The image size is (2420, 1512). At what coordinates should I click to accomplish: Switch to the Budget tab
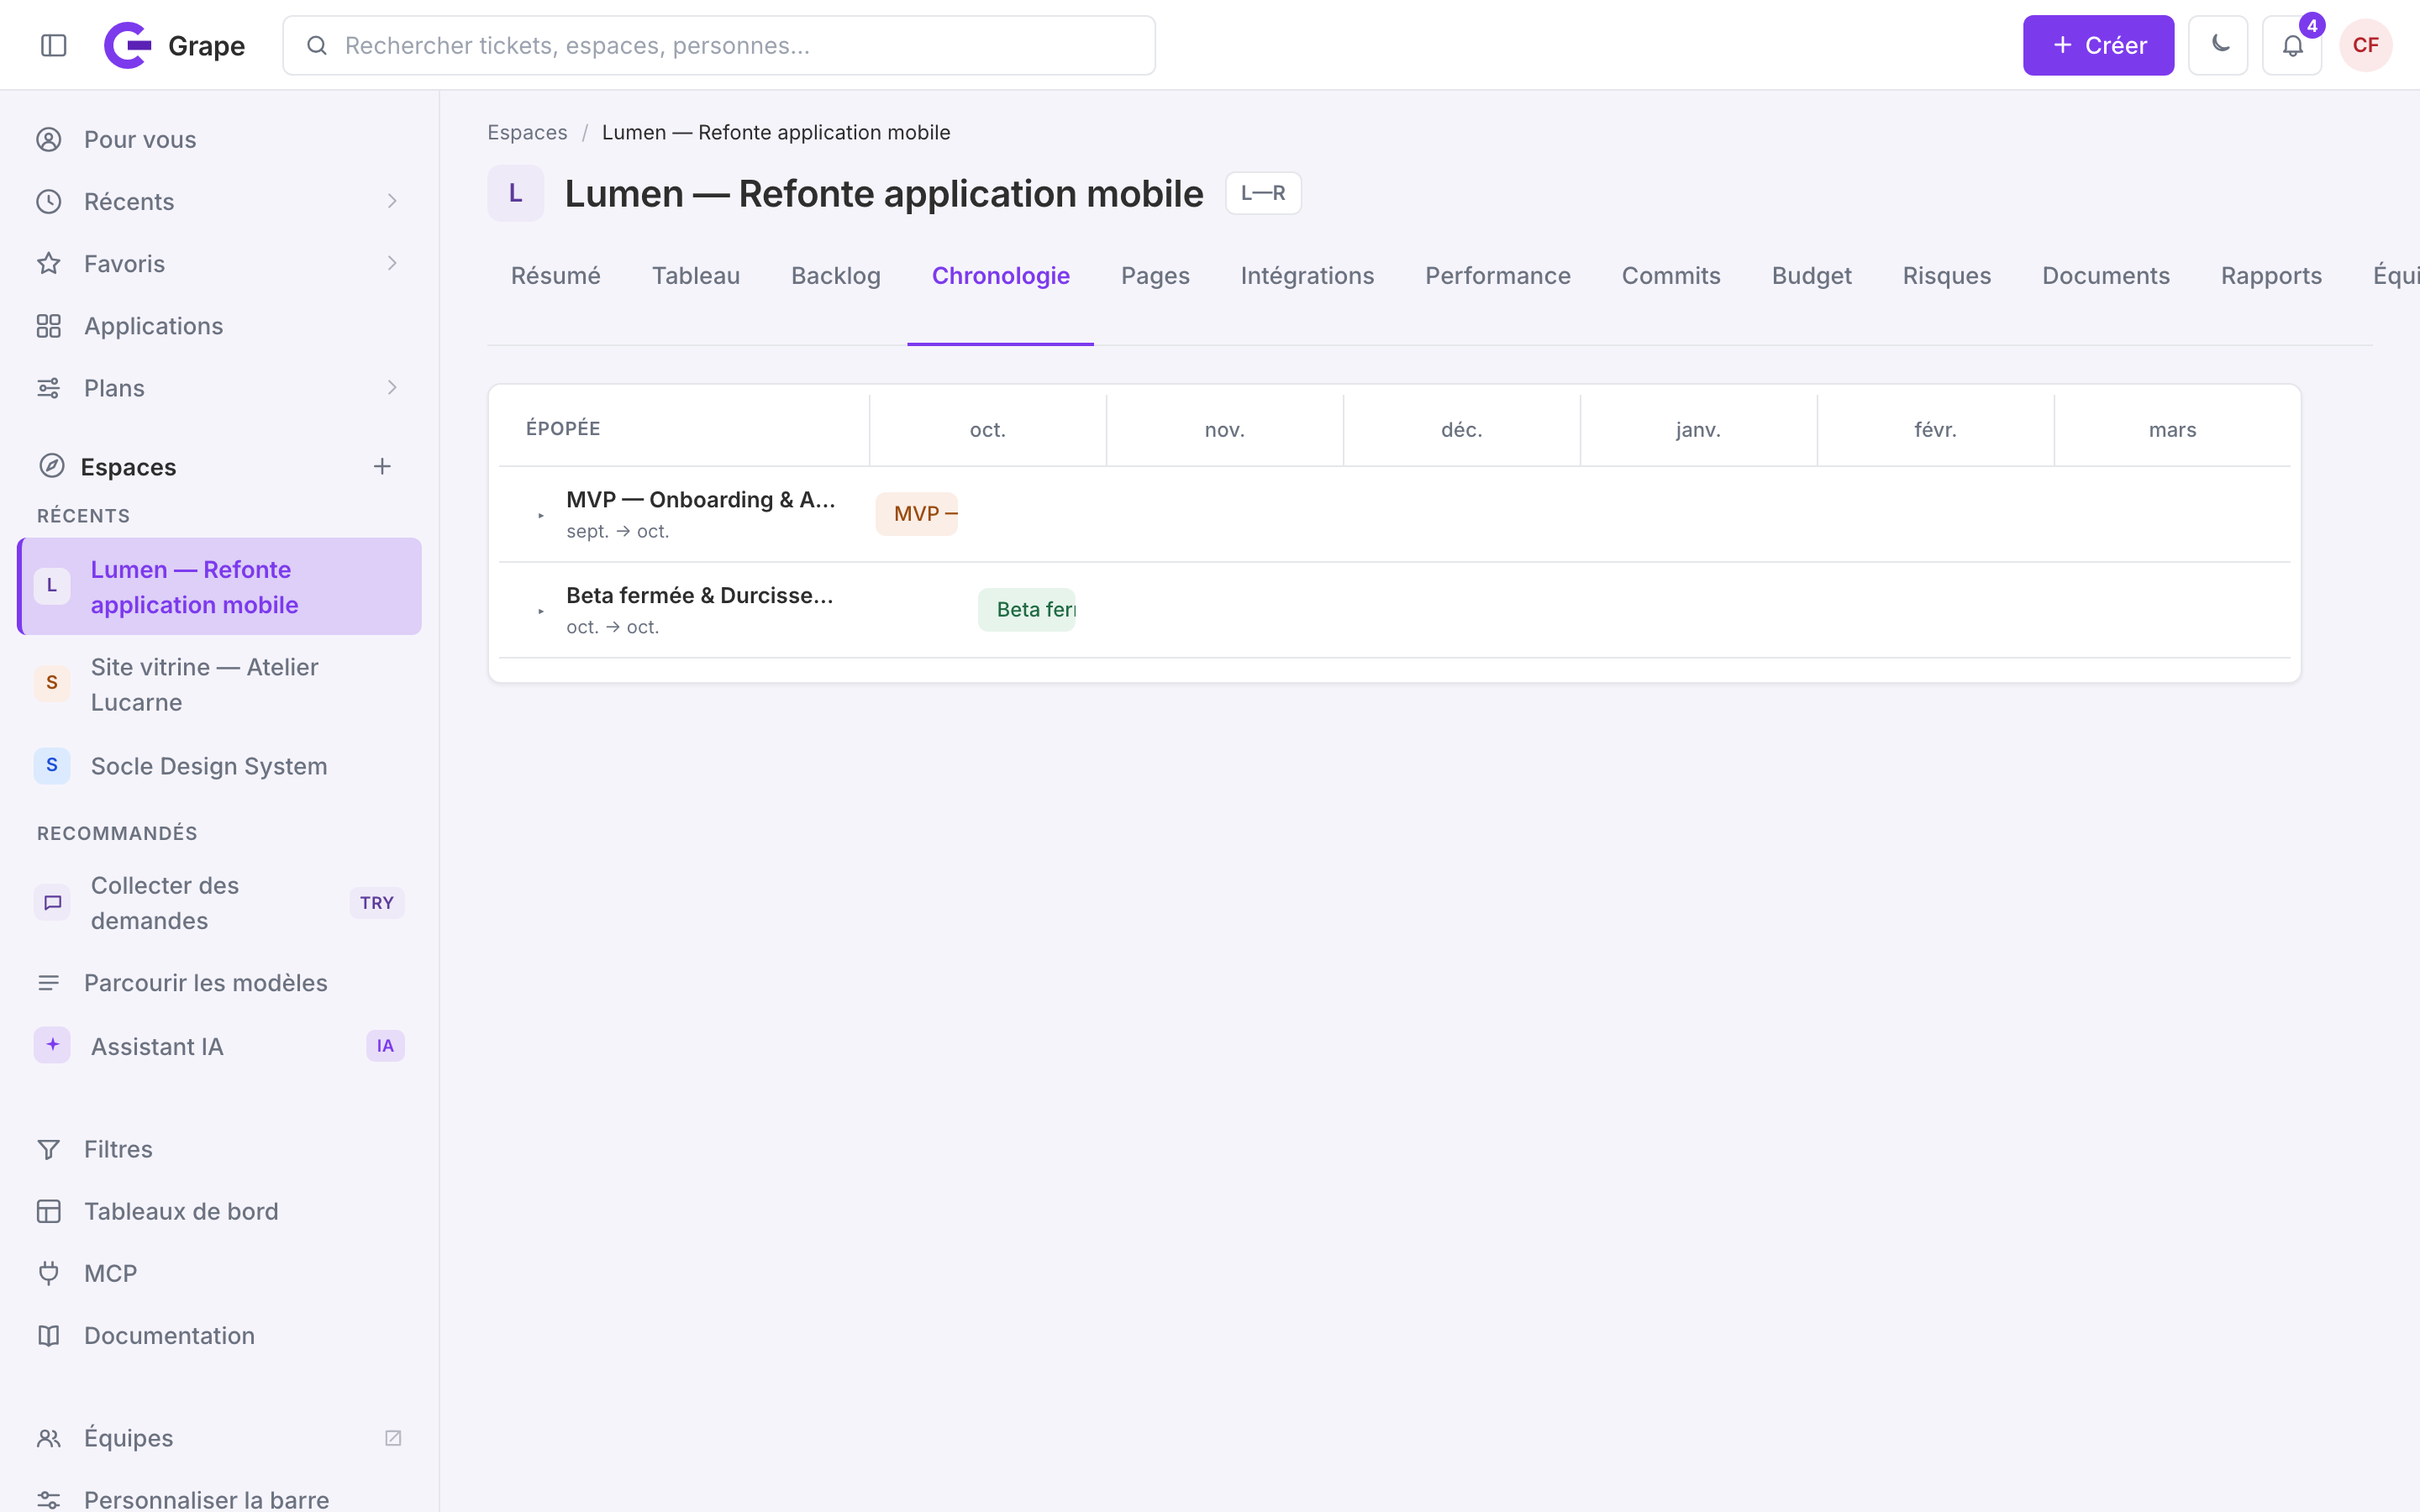(x=1811, y=276)
